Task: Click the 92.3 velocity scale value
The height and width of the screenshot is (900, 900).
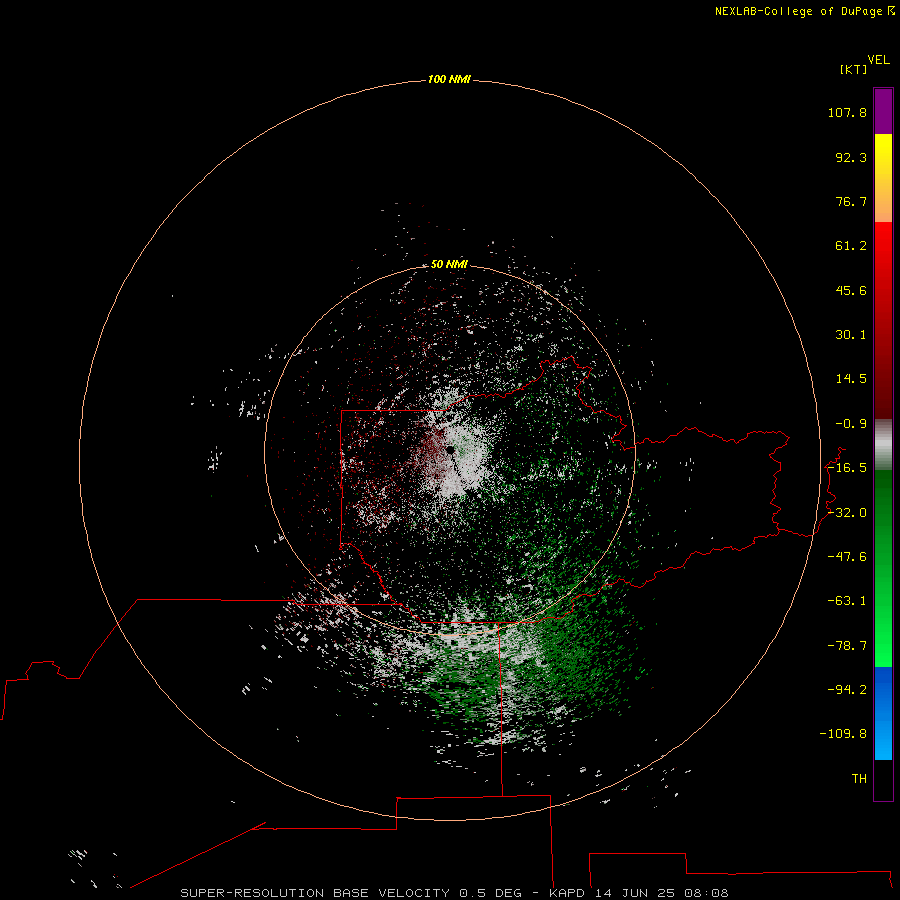Action: 851,157
